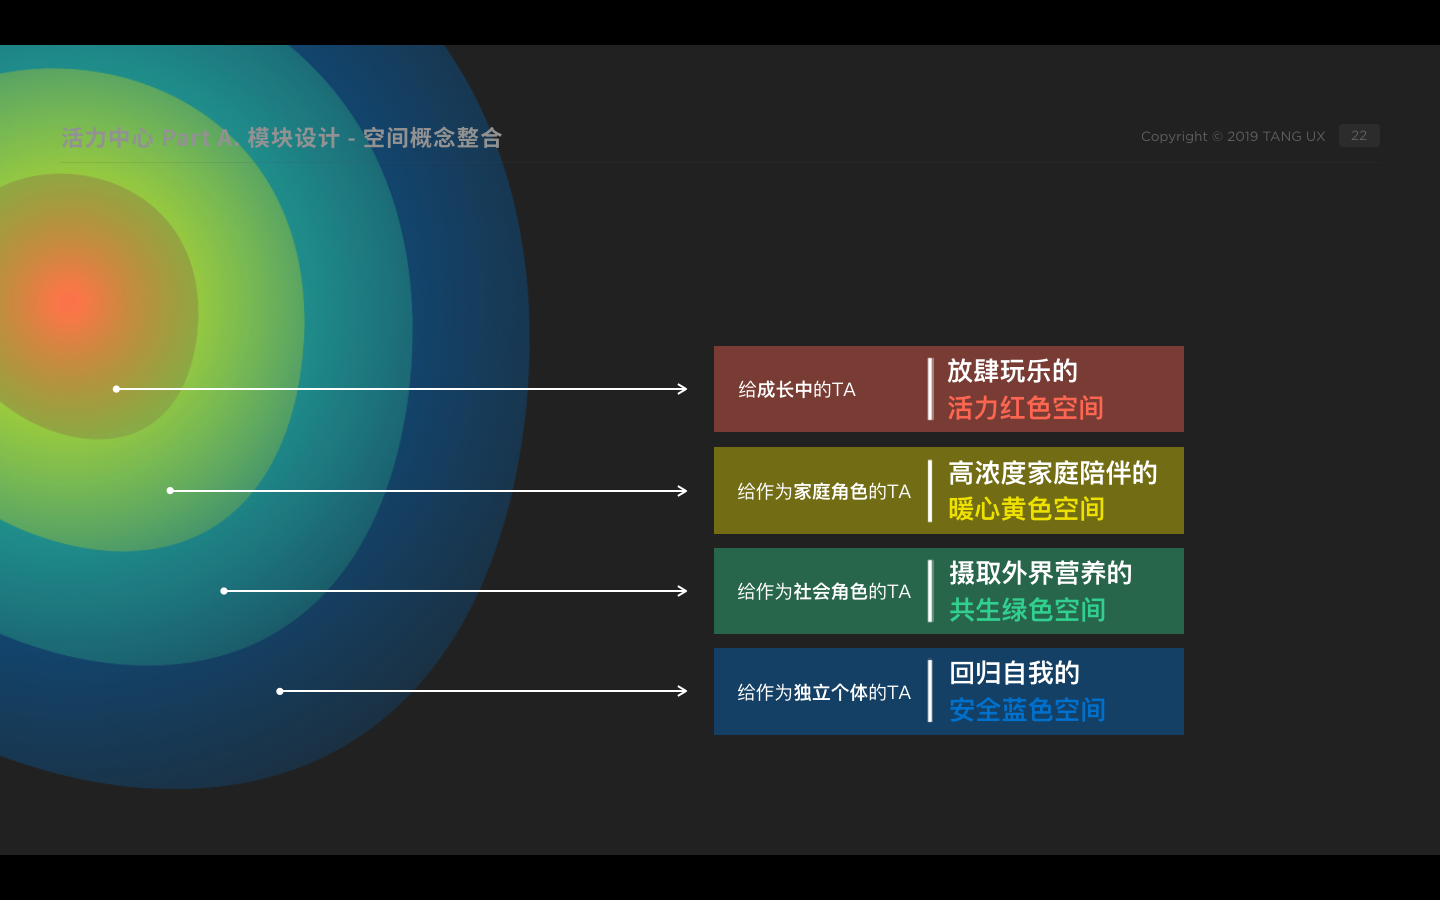The height and width of the screenshot is (900, 1440).
Task: Click the '摄取外界营养的' heading text
Action: (x=1040, y=573)
